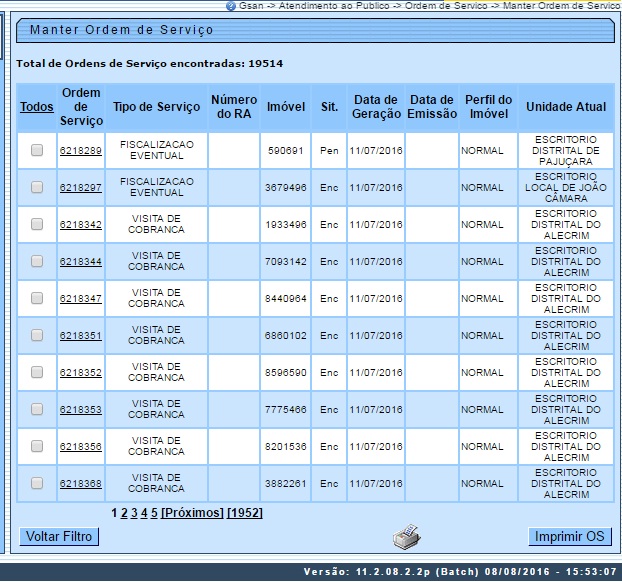
Task: Go to results page 3
Action: [x=134, y=512]
